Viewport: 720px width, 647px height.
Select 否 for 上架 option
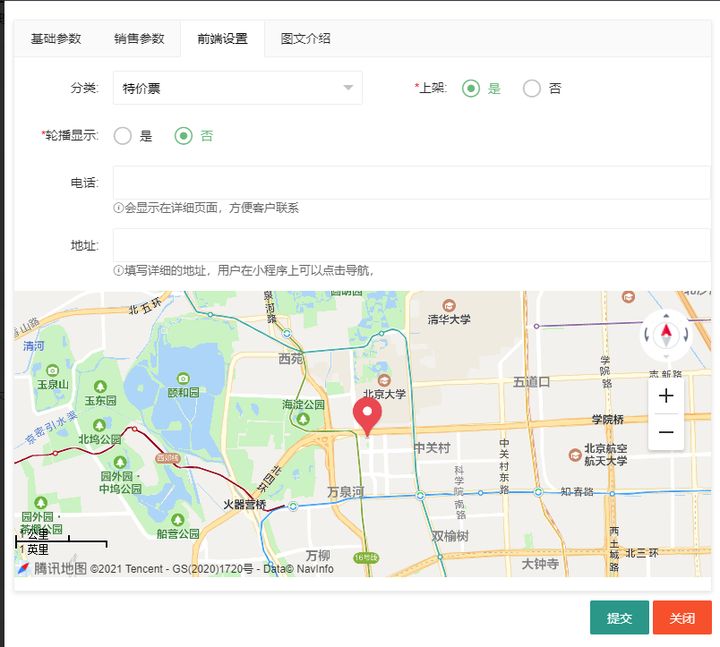532,88
